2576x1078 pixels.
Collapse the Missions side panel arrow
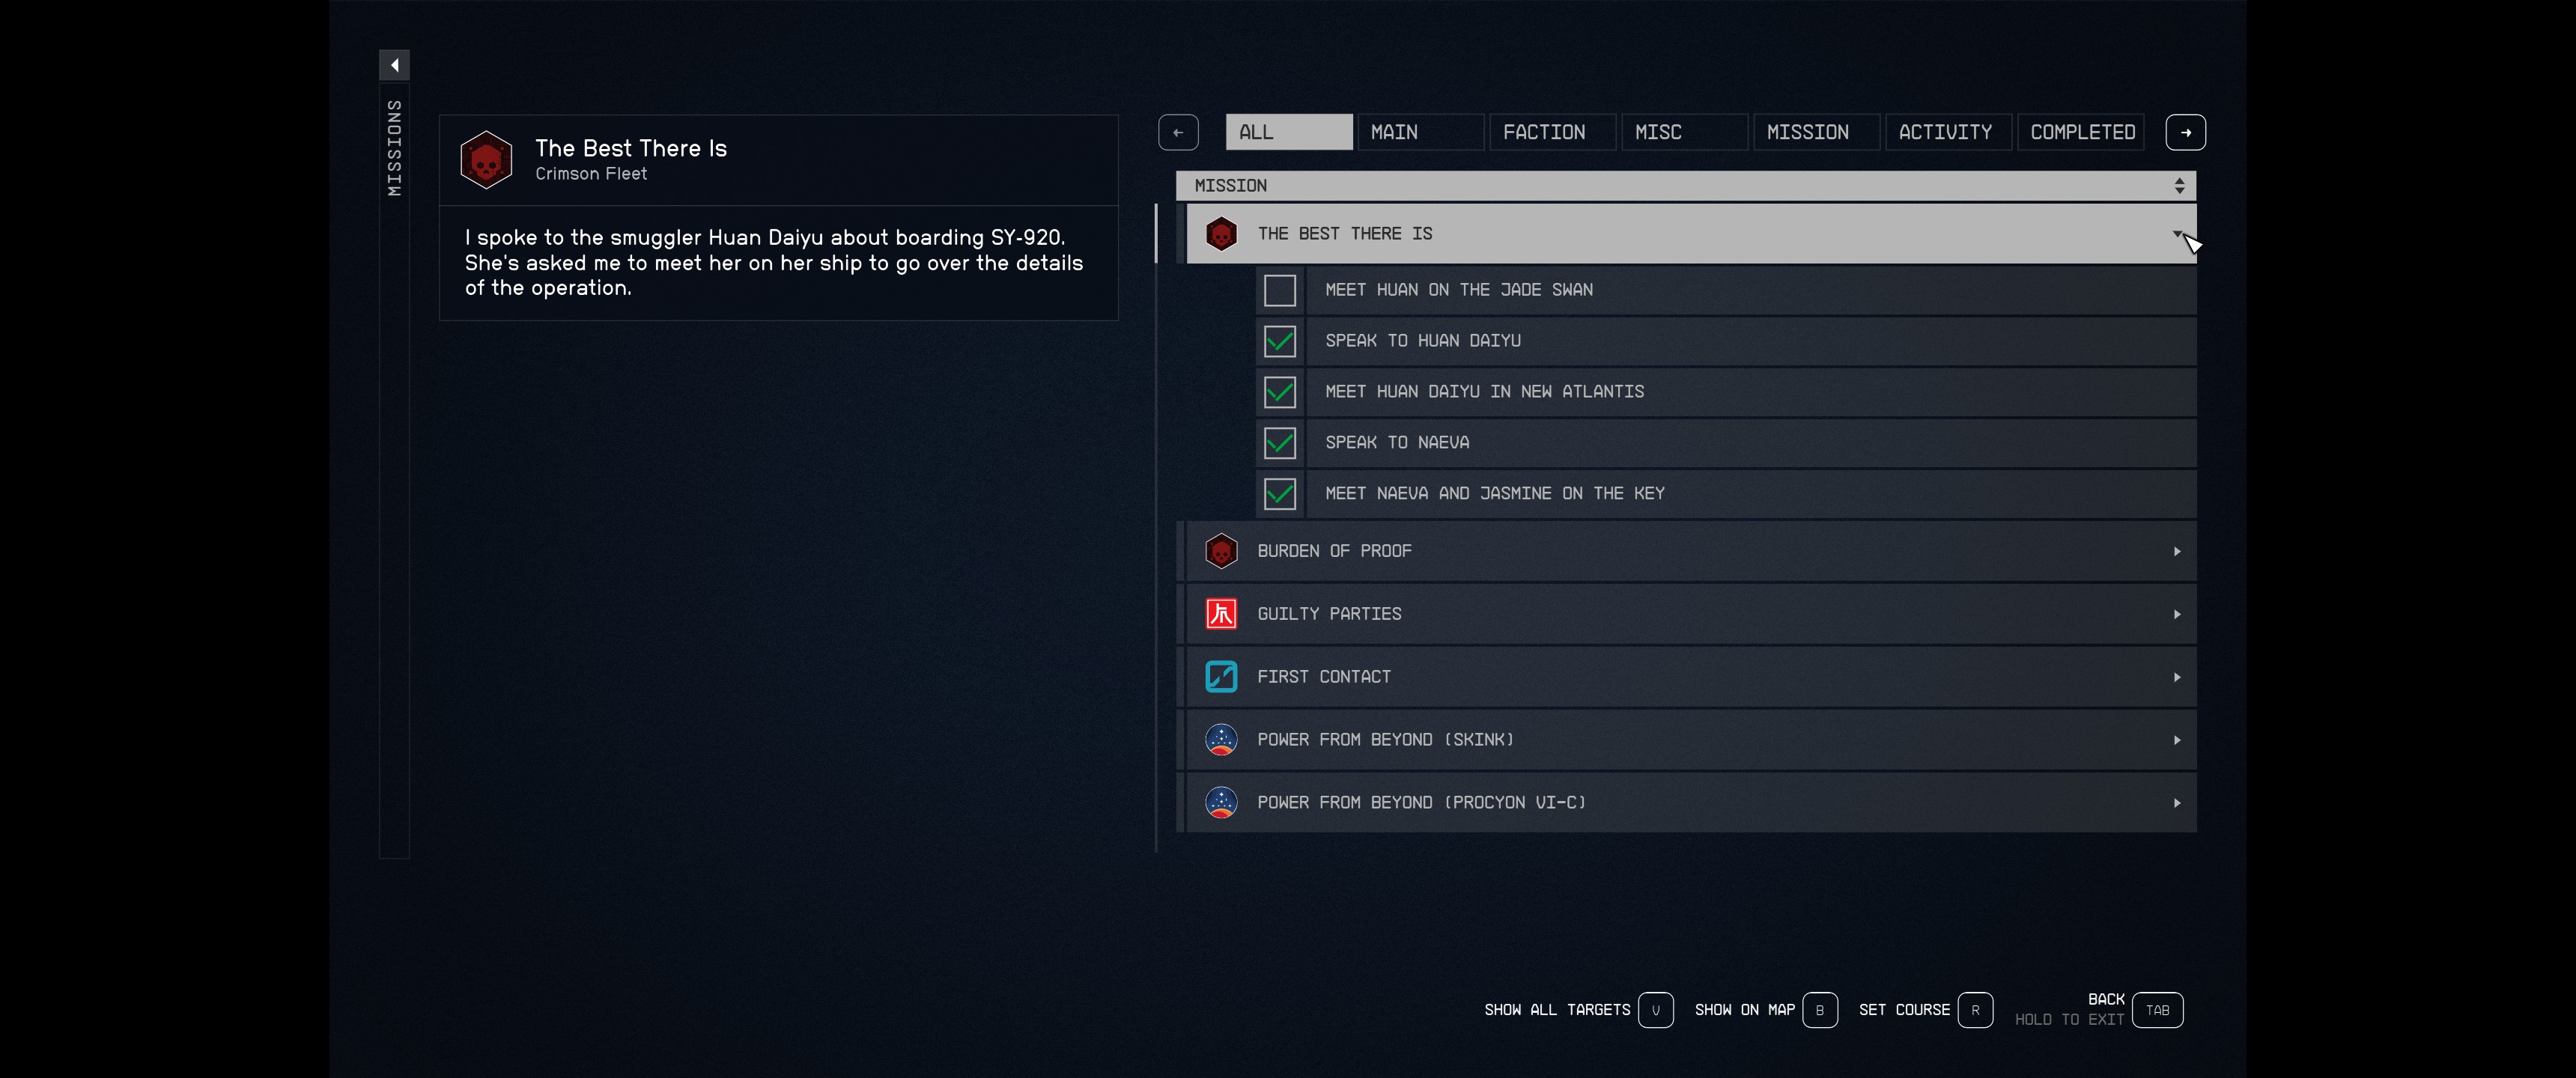(394, 65)
